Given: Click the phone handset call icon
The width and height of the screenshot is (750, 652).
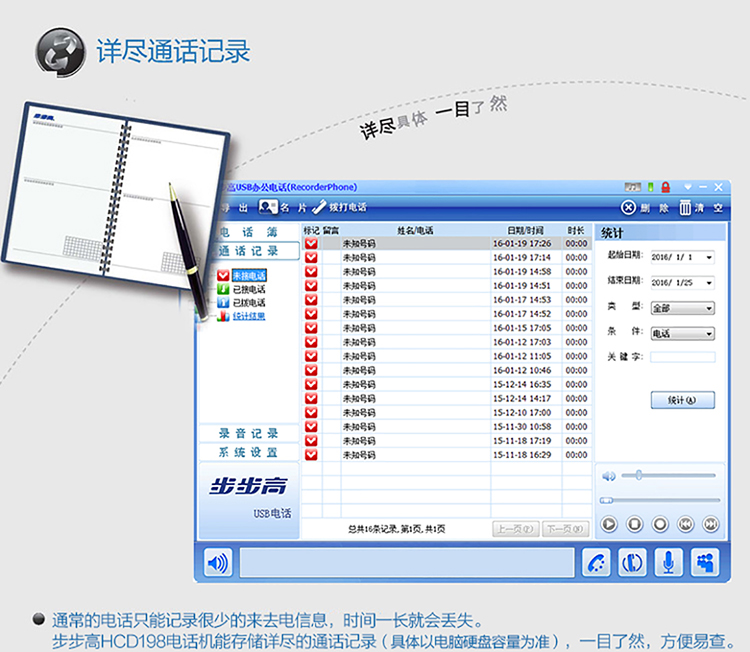Looking at the screenshot, I should 597,562.
